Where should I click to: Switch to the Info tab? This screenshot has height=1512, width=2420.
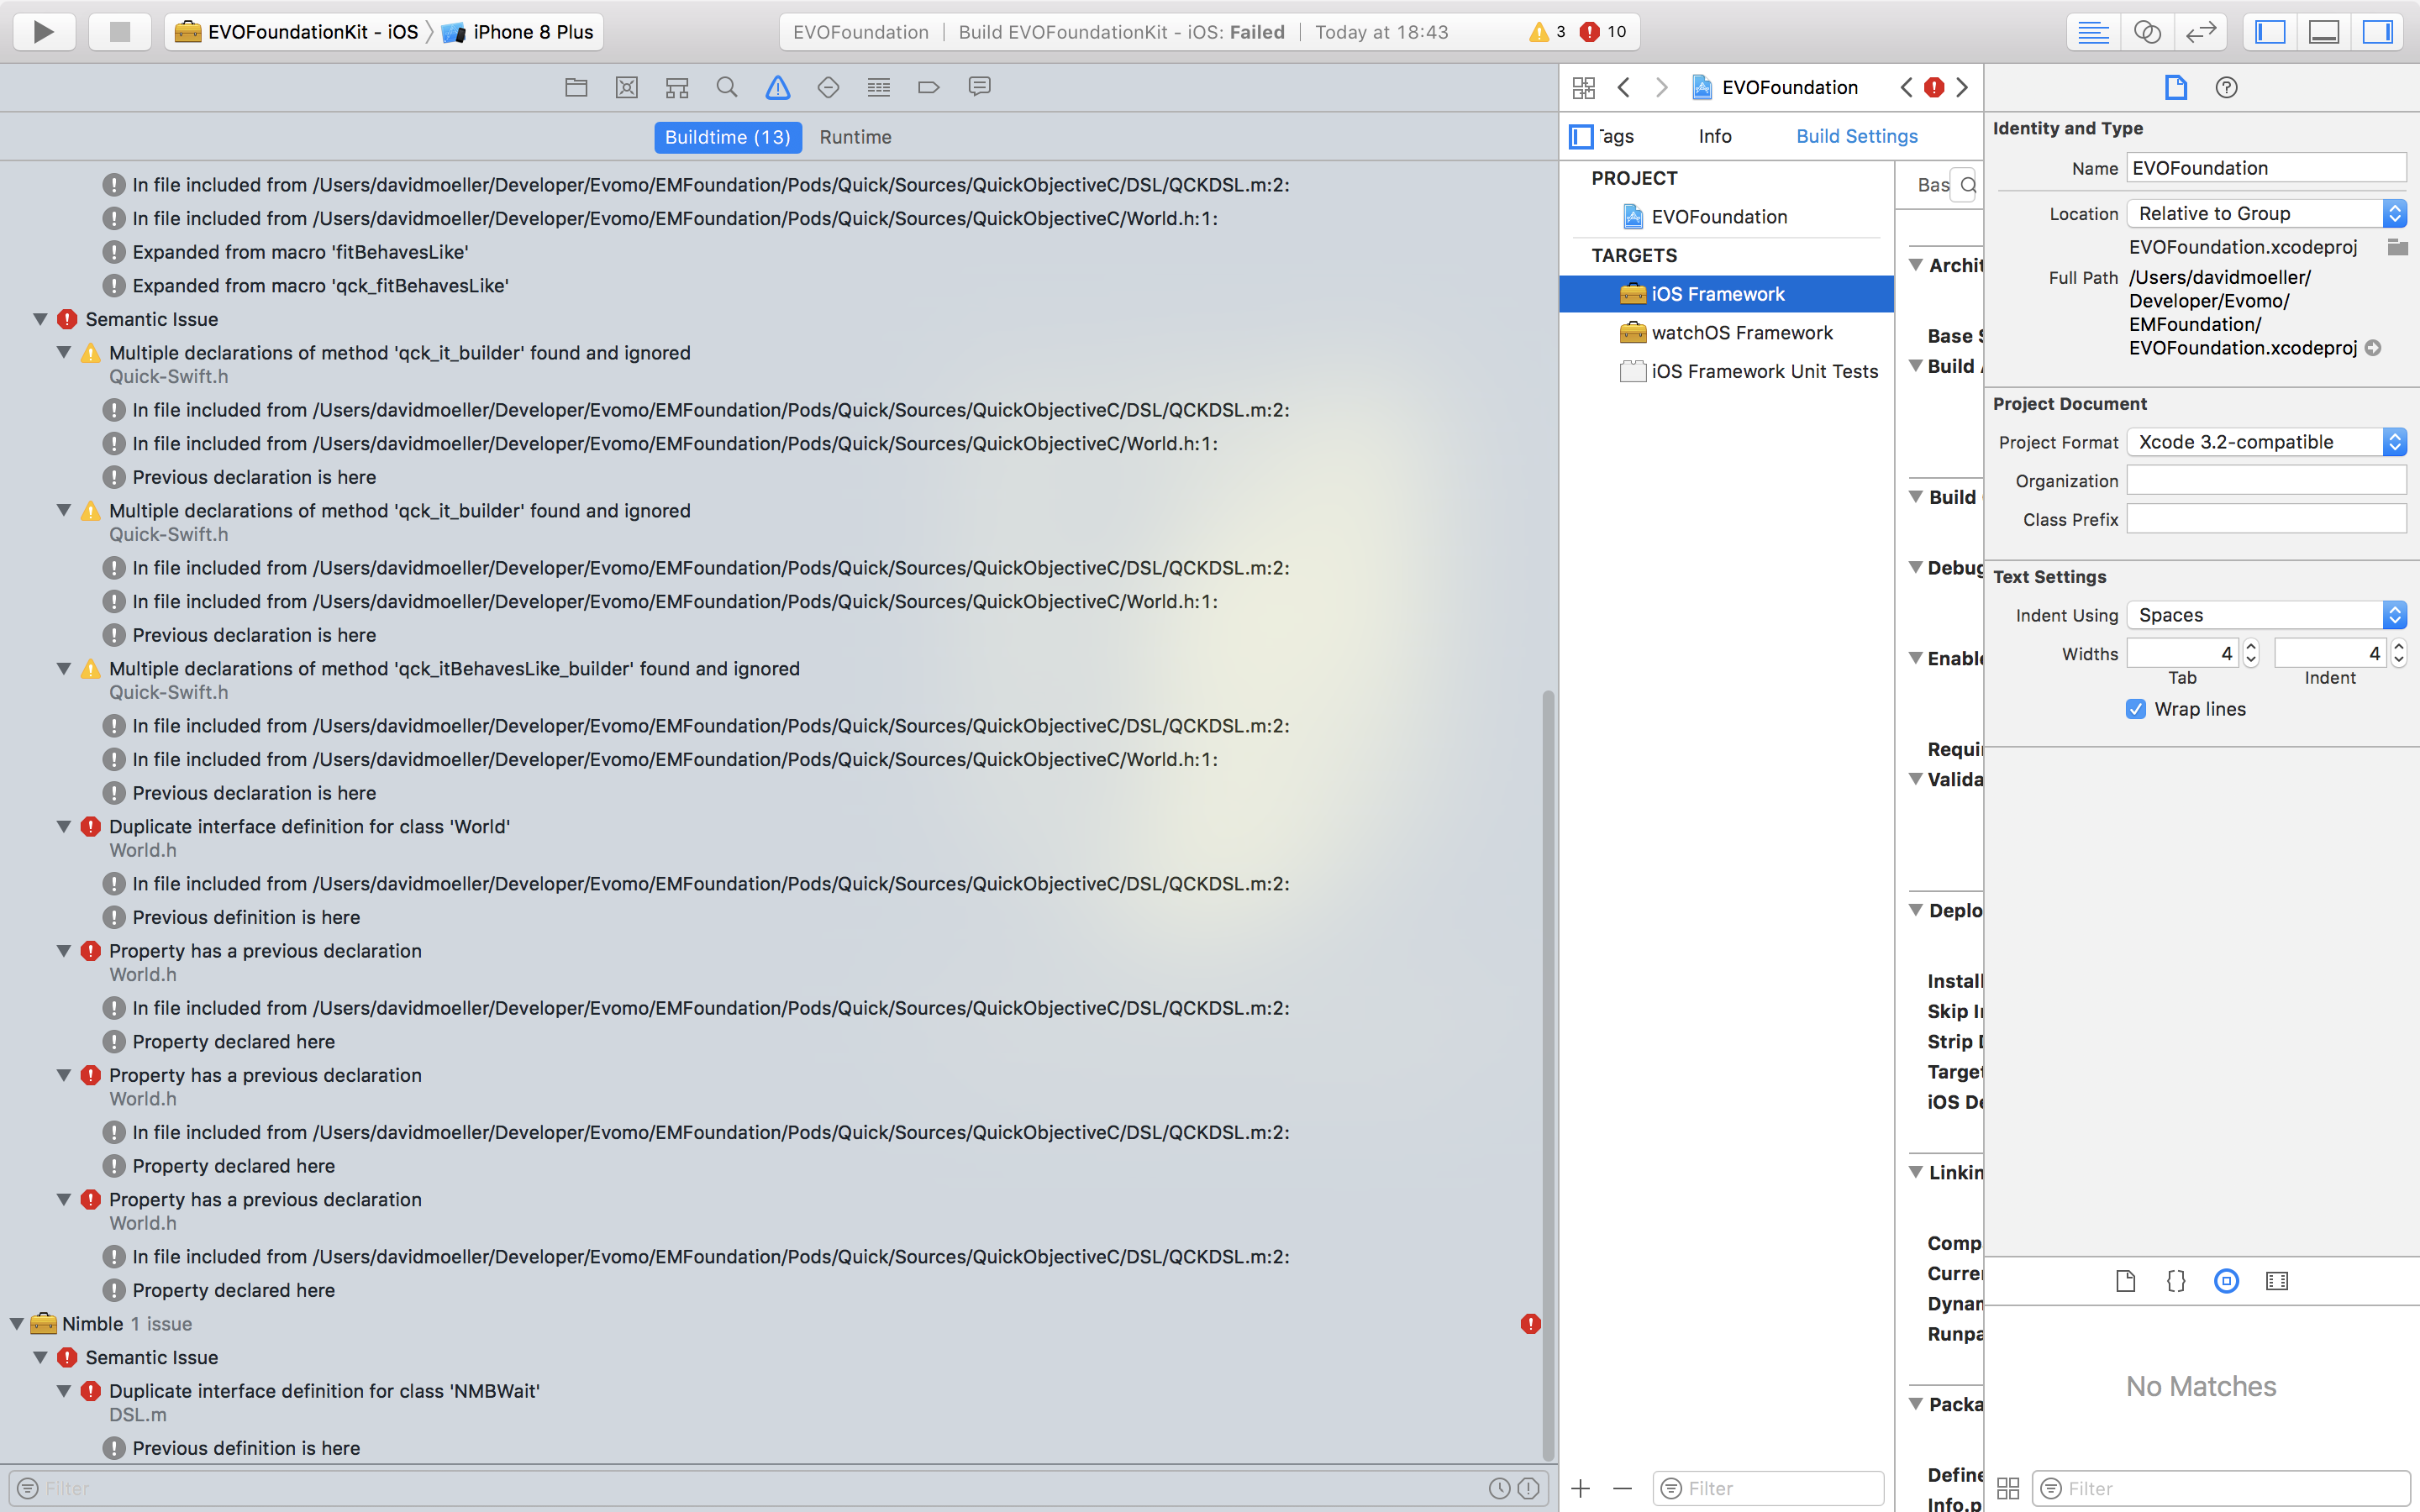click(1715, 136)
